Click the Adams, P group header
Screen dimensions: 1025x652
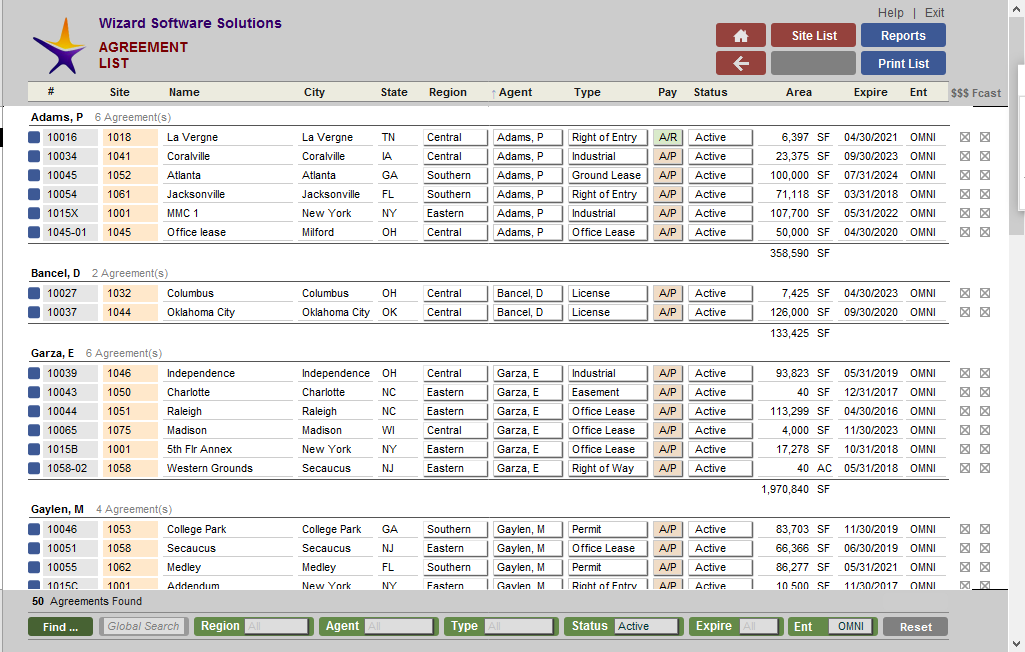(57, 117)
